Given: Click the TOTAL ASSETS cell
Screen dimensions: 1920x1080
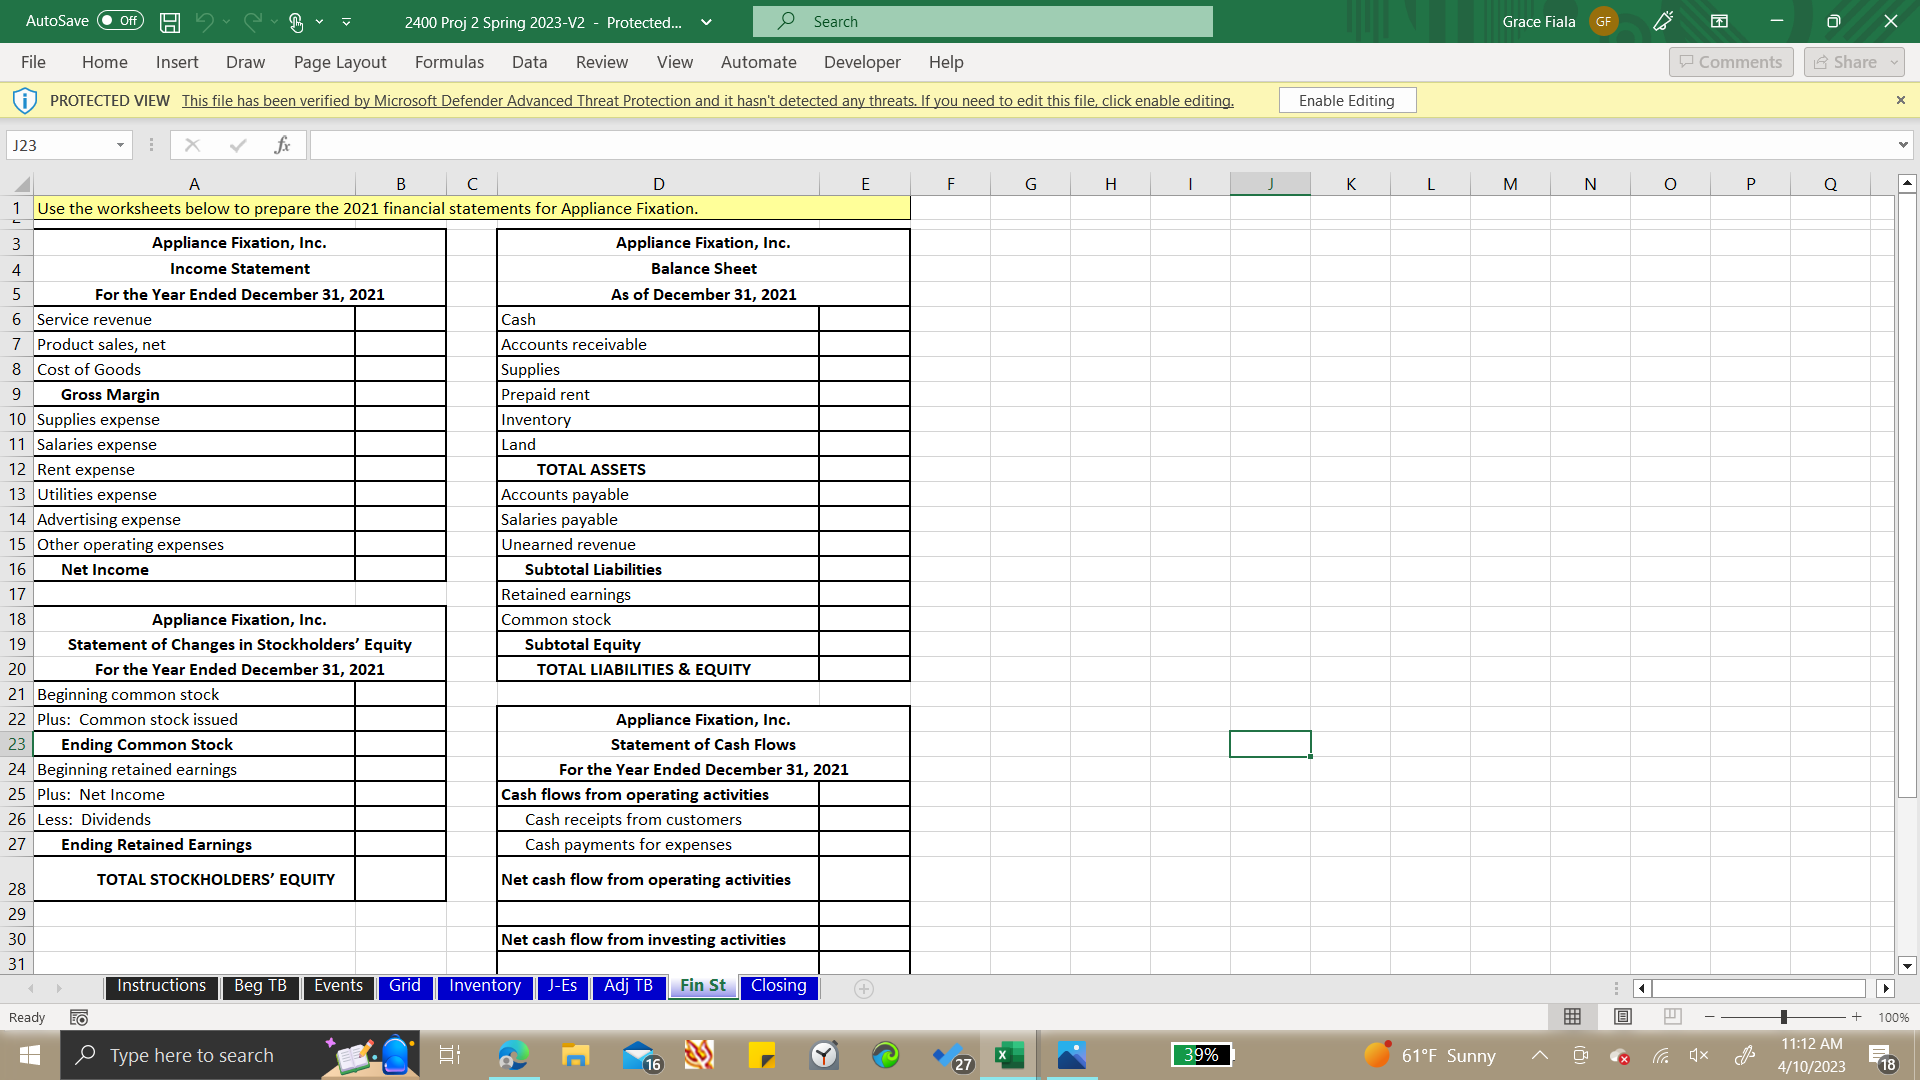Looking at the screenshot, I should [x=658, y=469].
